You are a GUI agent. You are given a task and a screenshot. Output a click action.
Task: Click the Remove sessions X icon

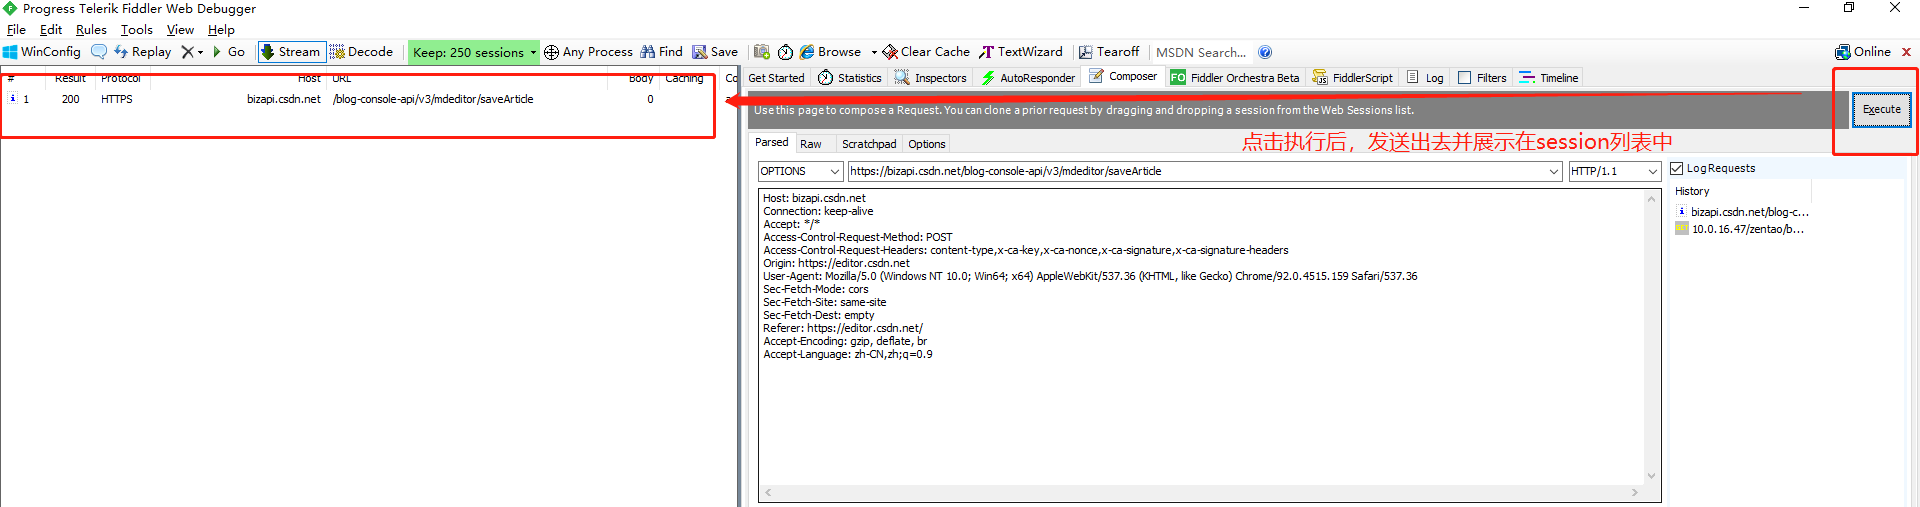click(x=187, y=52)
